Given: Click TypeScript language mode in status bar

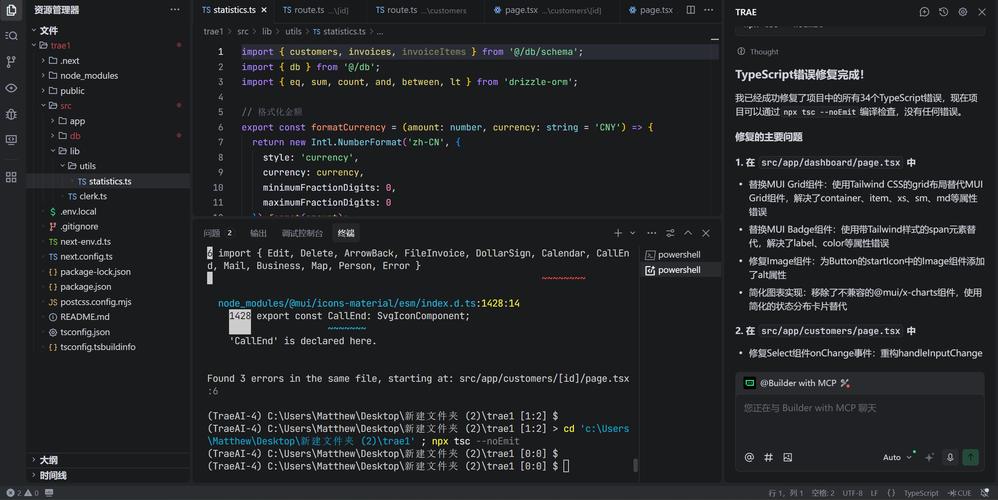Looking at the screenshot, I should point(921,493).
